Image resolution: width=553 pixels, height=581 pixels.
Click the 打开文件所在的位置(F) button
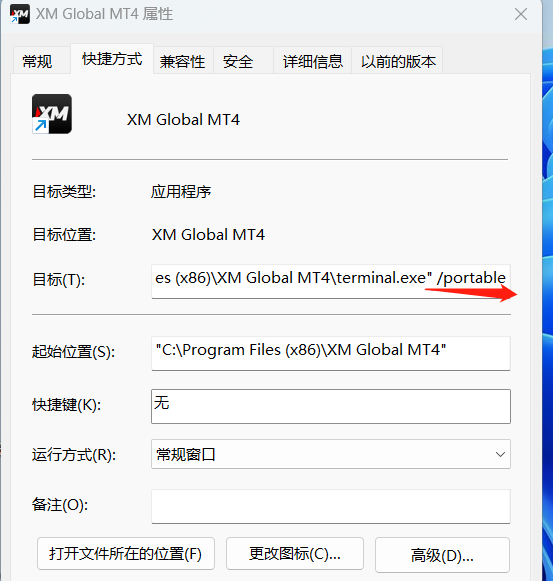pos(126,554)
